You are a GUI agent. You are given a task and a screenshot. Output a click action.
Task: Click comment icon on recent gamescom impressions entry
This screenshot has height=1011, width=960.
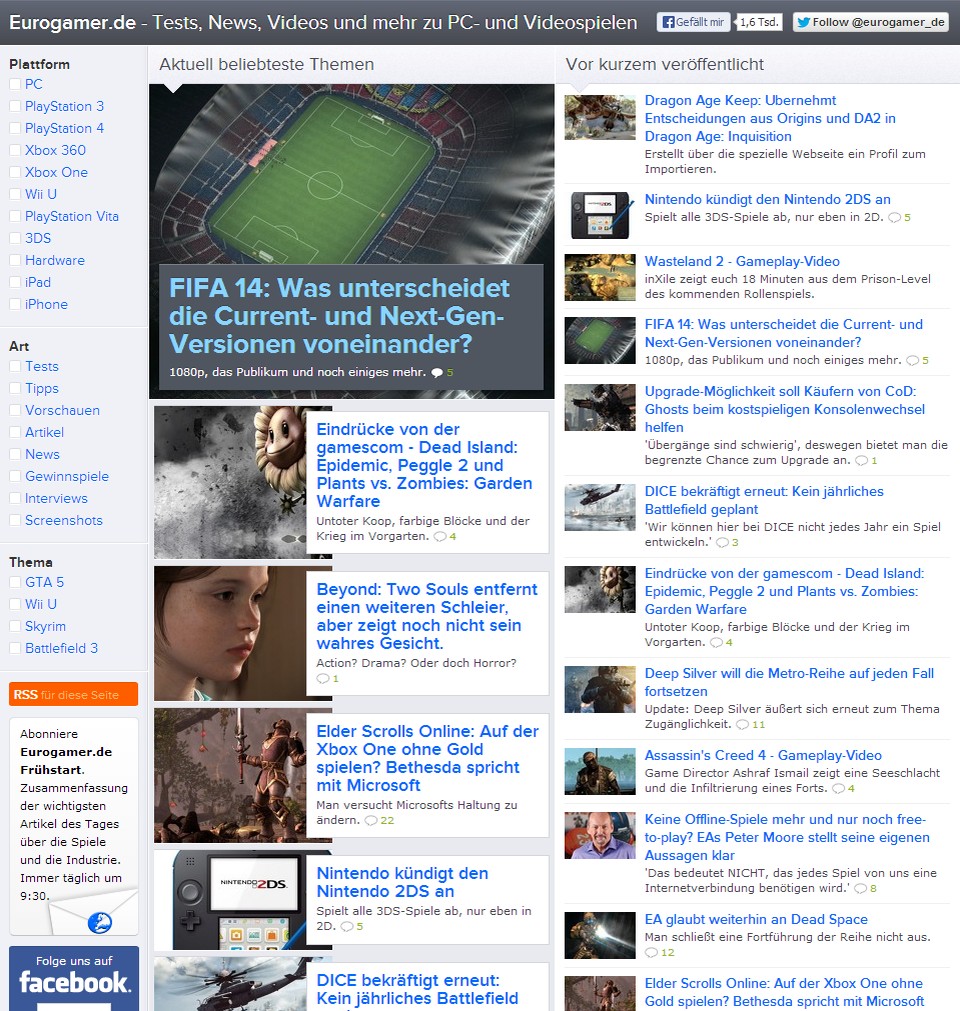click(716, 642)
